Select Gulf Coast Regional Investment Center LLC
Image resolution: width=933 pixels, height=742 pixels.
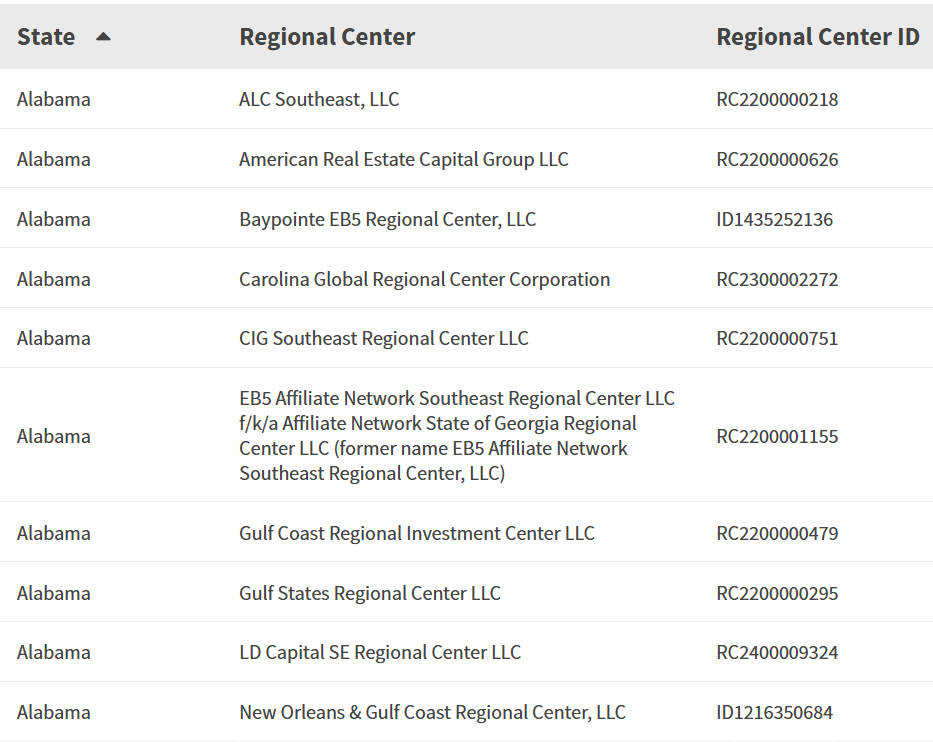[x=416, y=533]
